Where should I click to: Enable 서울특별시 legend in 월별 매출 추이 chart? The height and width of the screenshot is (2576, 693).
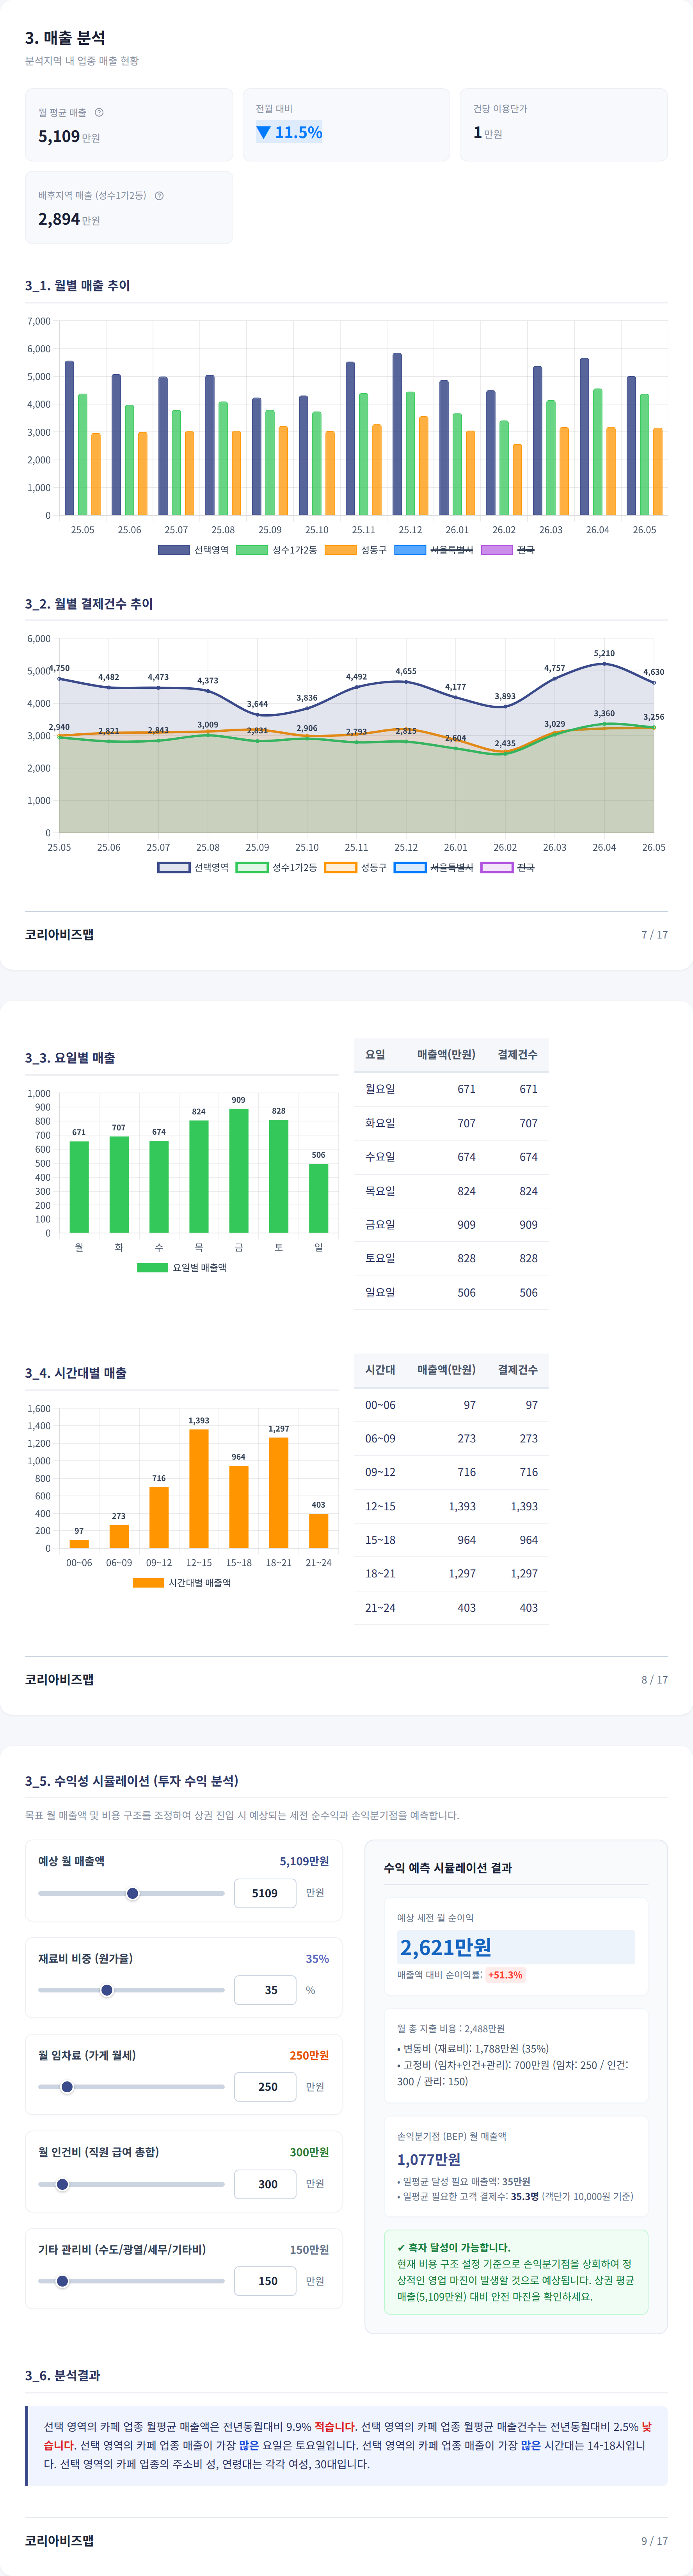(434, 550)
